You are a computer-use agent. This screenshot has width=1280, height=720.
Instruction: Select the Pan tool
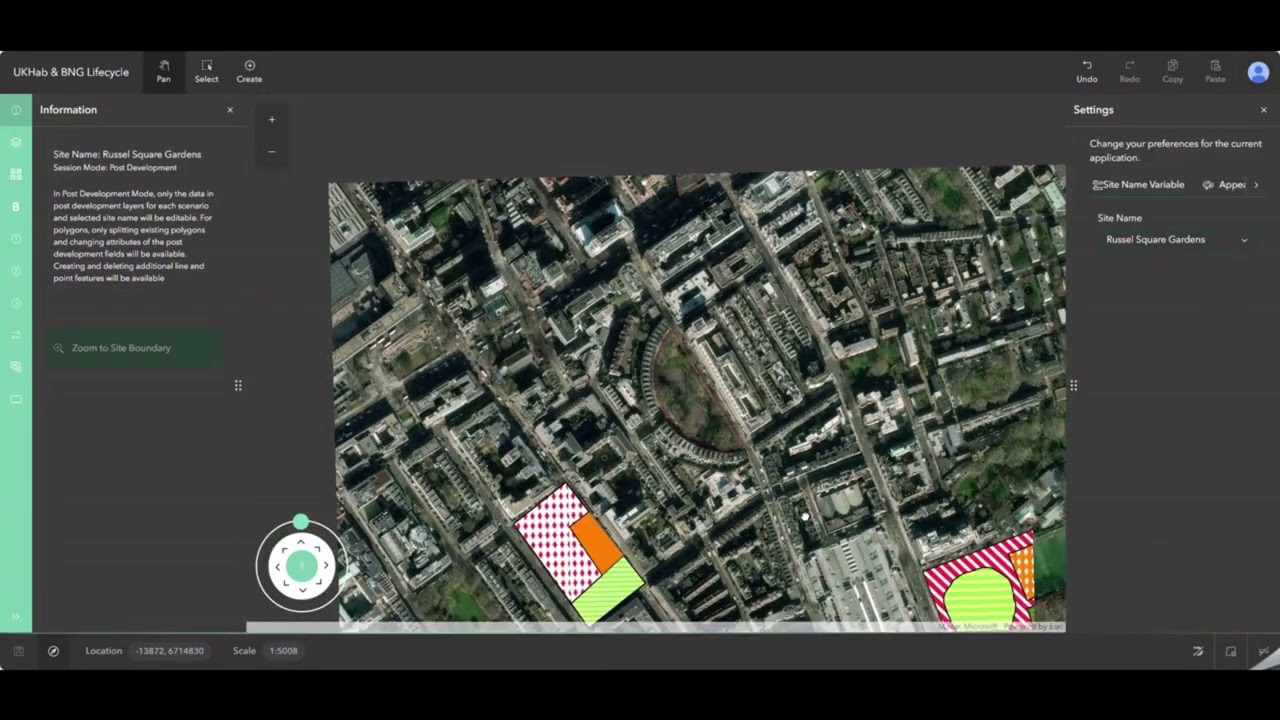[x=163, y=72]
